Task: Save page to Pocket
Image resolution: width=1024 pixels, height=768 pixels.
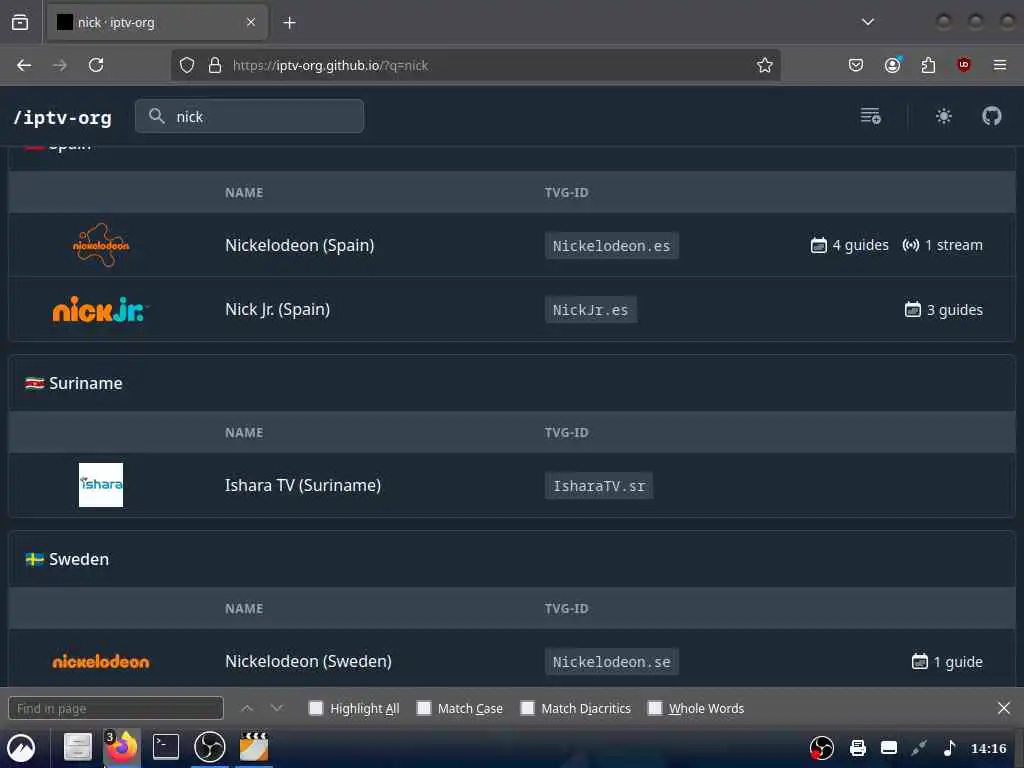Action: point(856,65)
